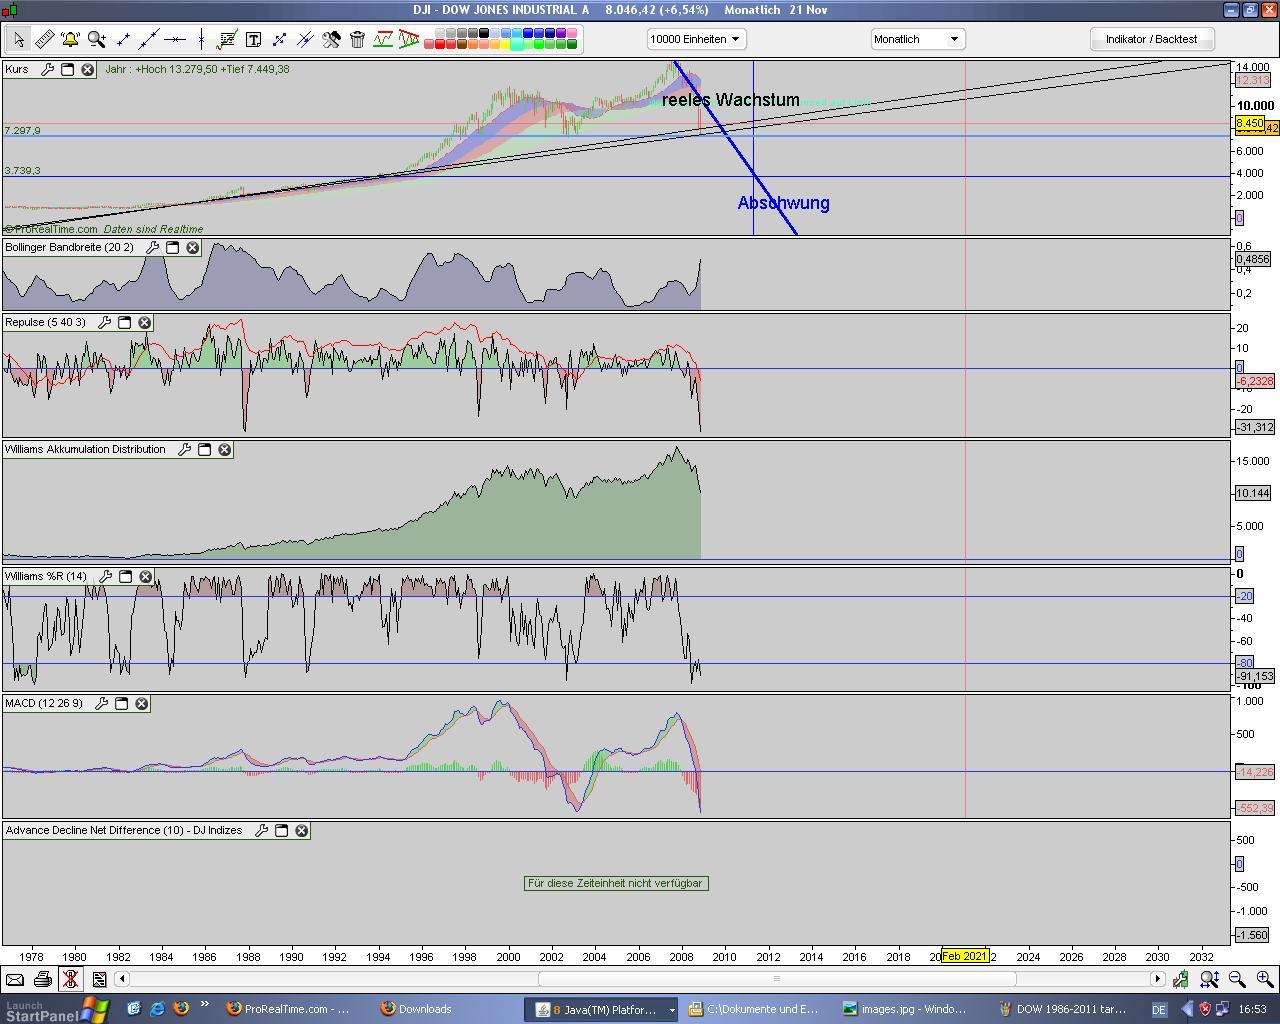Image resolution: width=1280 pixels, height=1024 pixels.
Task: Toggle the red crossed-out icon in the bottom bar
Action: 70,979
